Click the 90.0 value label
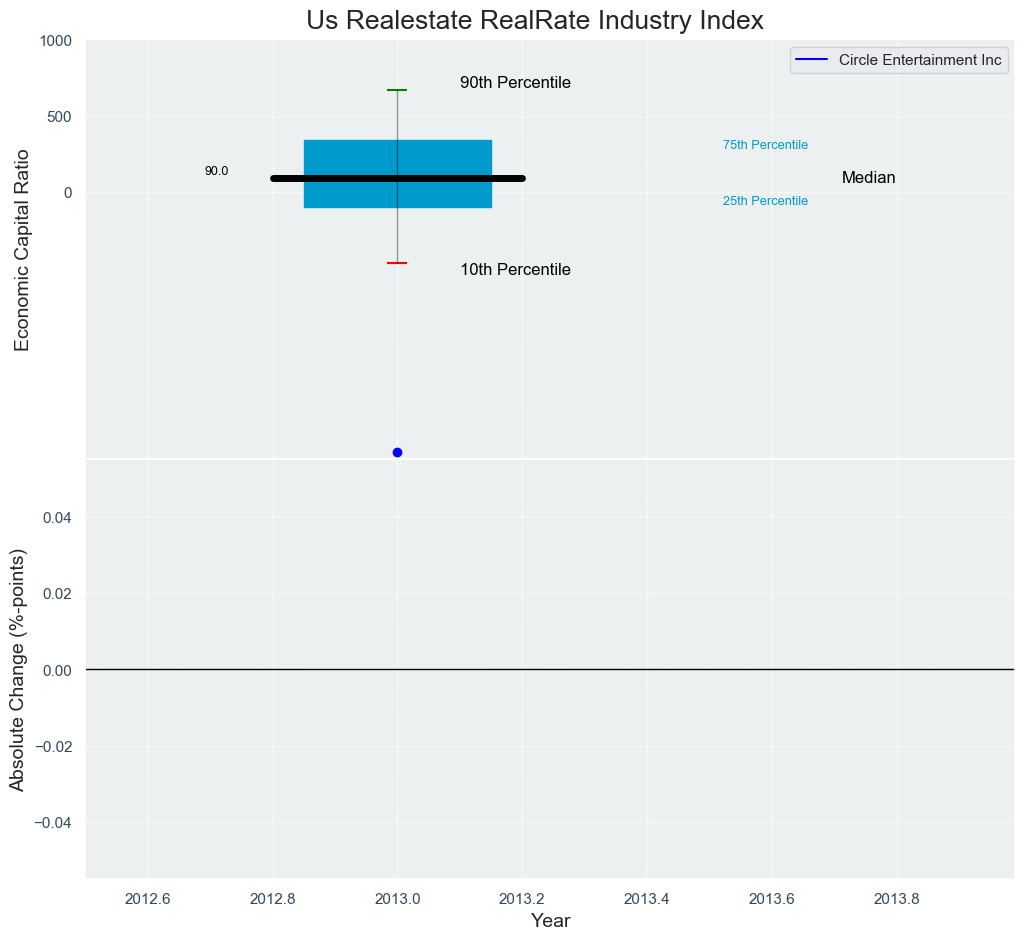The height and width of the screenshot is (940, 1025). point(216,171)
